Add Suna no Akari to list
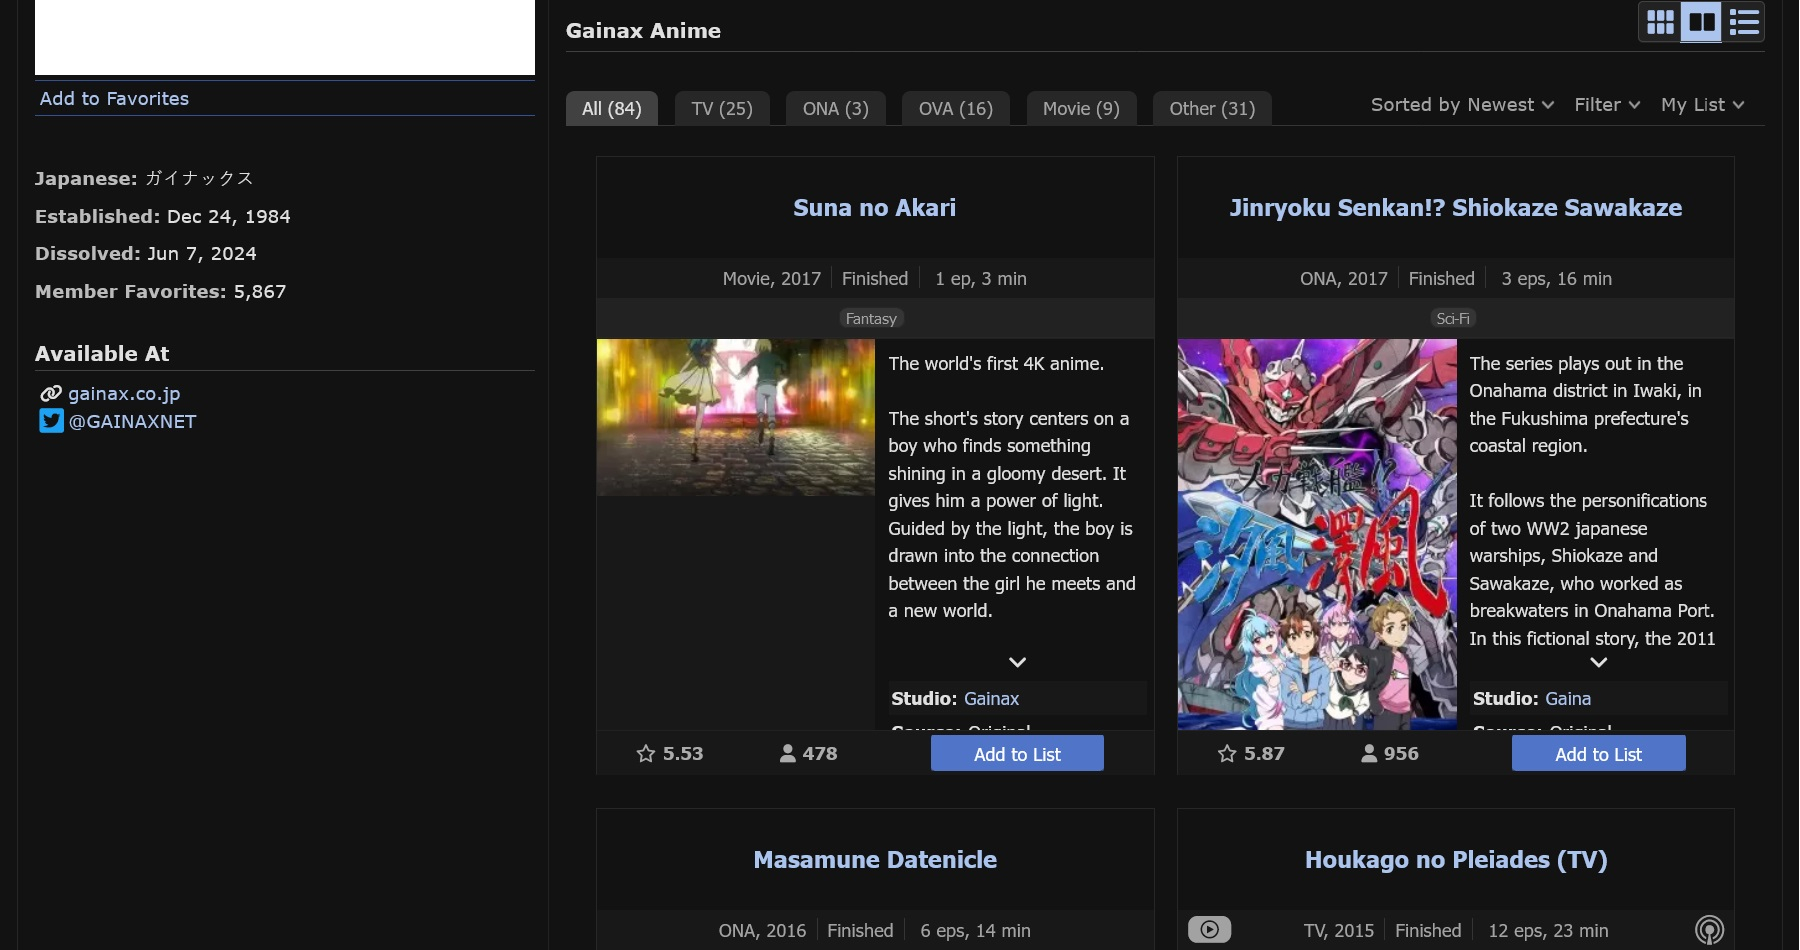1800x950 pixels. (1017, 754)
